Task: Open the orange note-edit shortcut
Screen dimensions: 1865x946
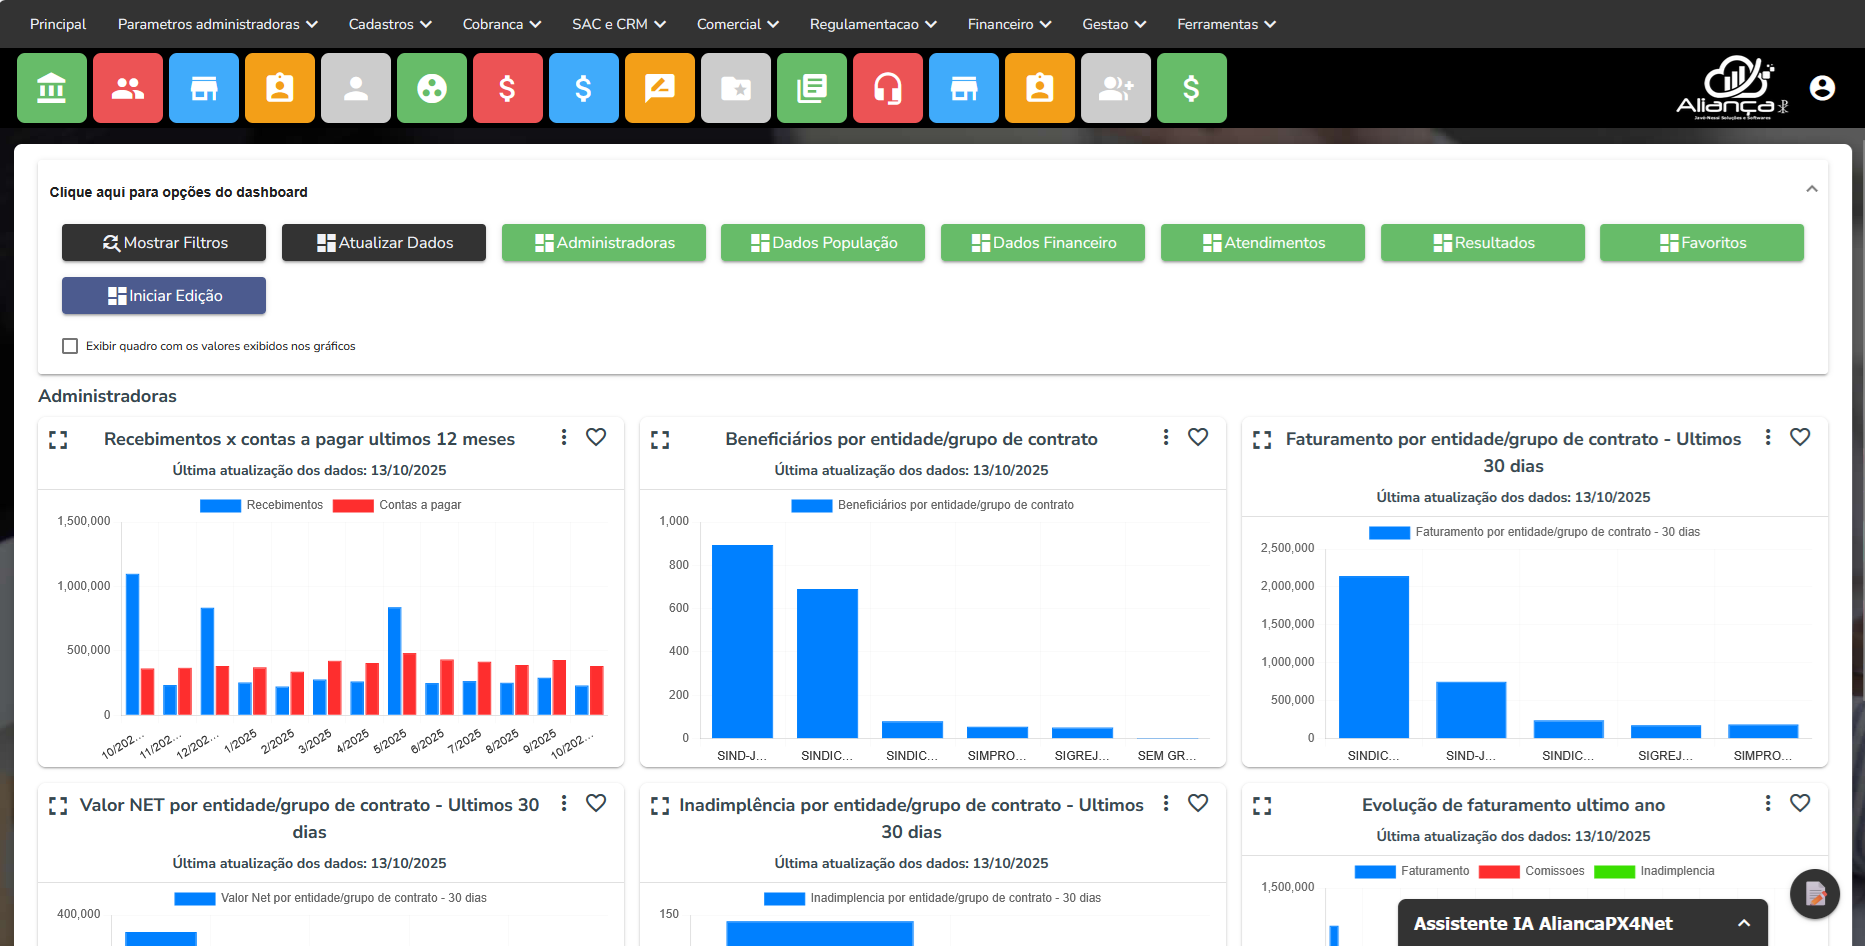Action: pyautogui.click(x=660, y=89)
